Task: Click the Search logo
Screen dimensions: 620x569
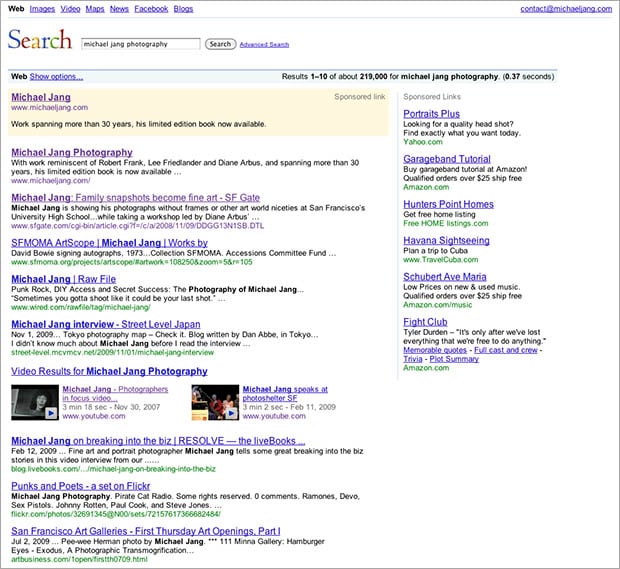Action: tap(40, 40)
